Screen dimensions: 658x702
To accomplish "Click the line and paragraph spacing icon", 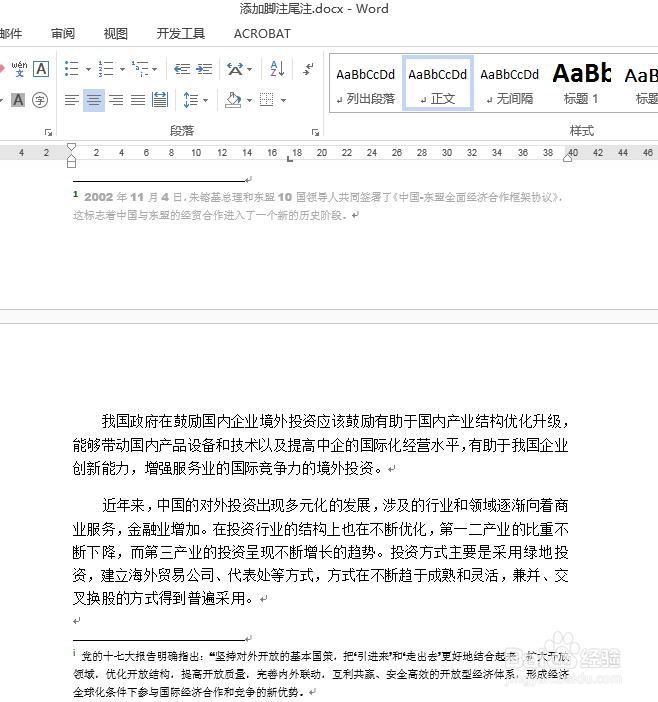I will pyautogui.click(x=191, y=100).
